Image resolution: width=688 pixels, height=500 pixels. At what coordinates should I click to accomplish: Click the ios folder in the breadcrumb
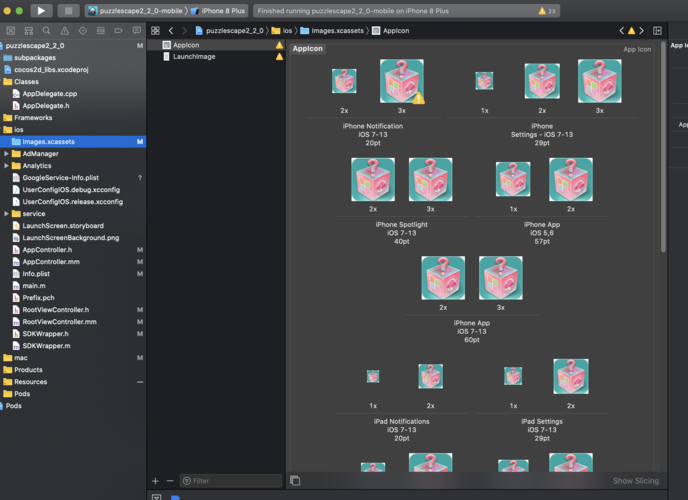click(282, 31)
